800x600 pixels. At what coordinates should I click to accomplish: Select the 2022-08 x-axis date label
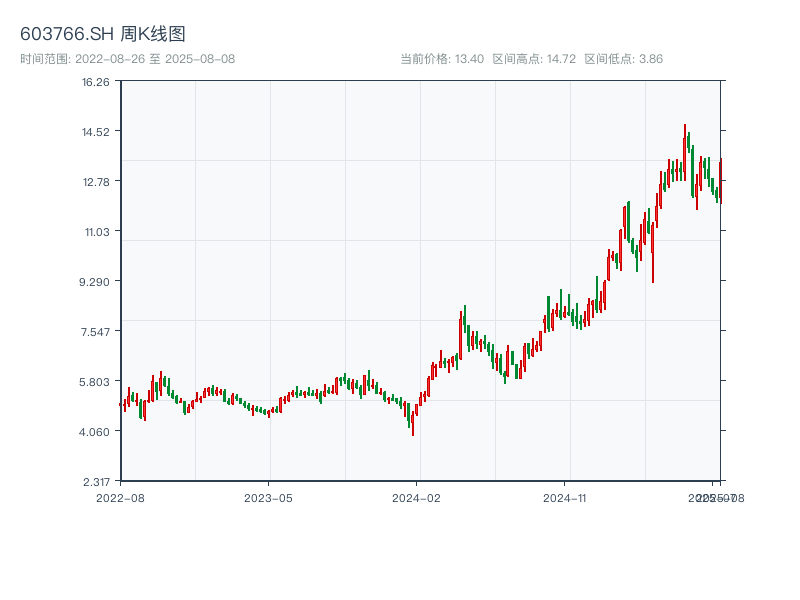[120, 497]
